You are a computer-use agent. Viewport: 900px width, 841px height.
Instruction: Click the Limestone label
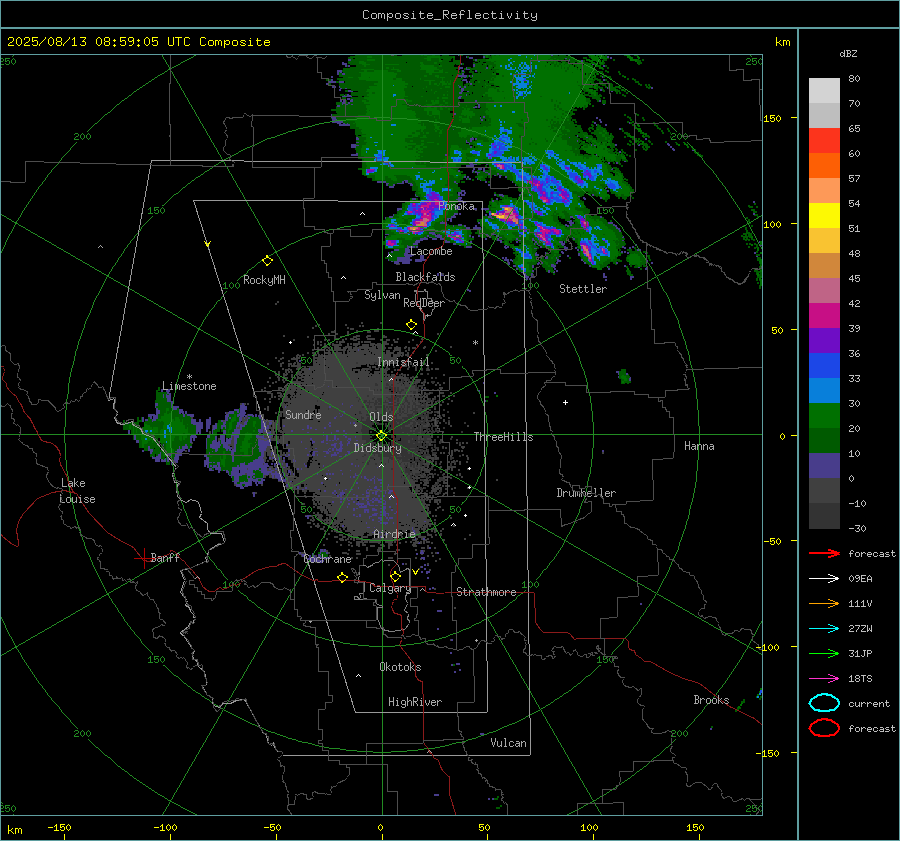pyautogui.click(x=189, y=386)
